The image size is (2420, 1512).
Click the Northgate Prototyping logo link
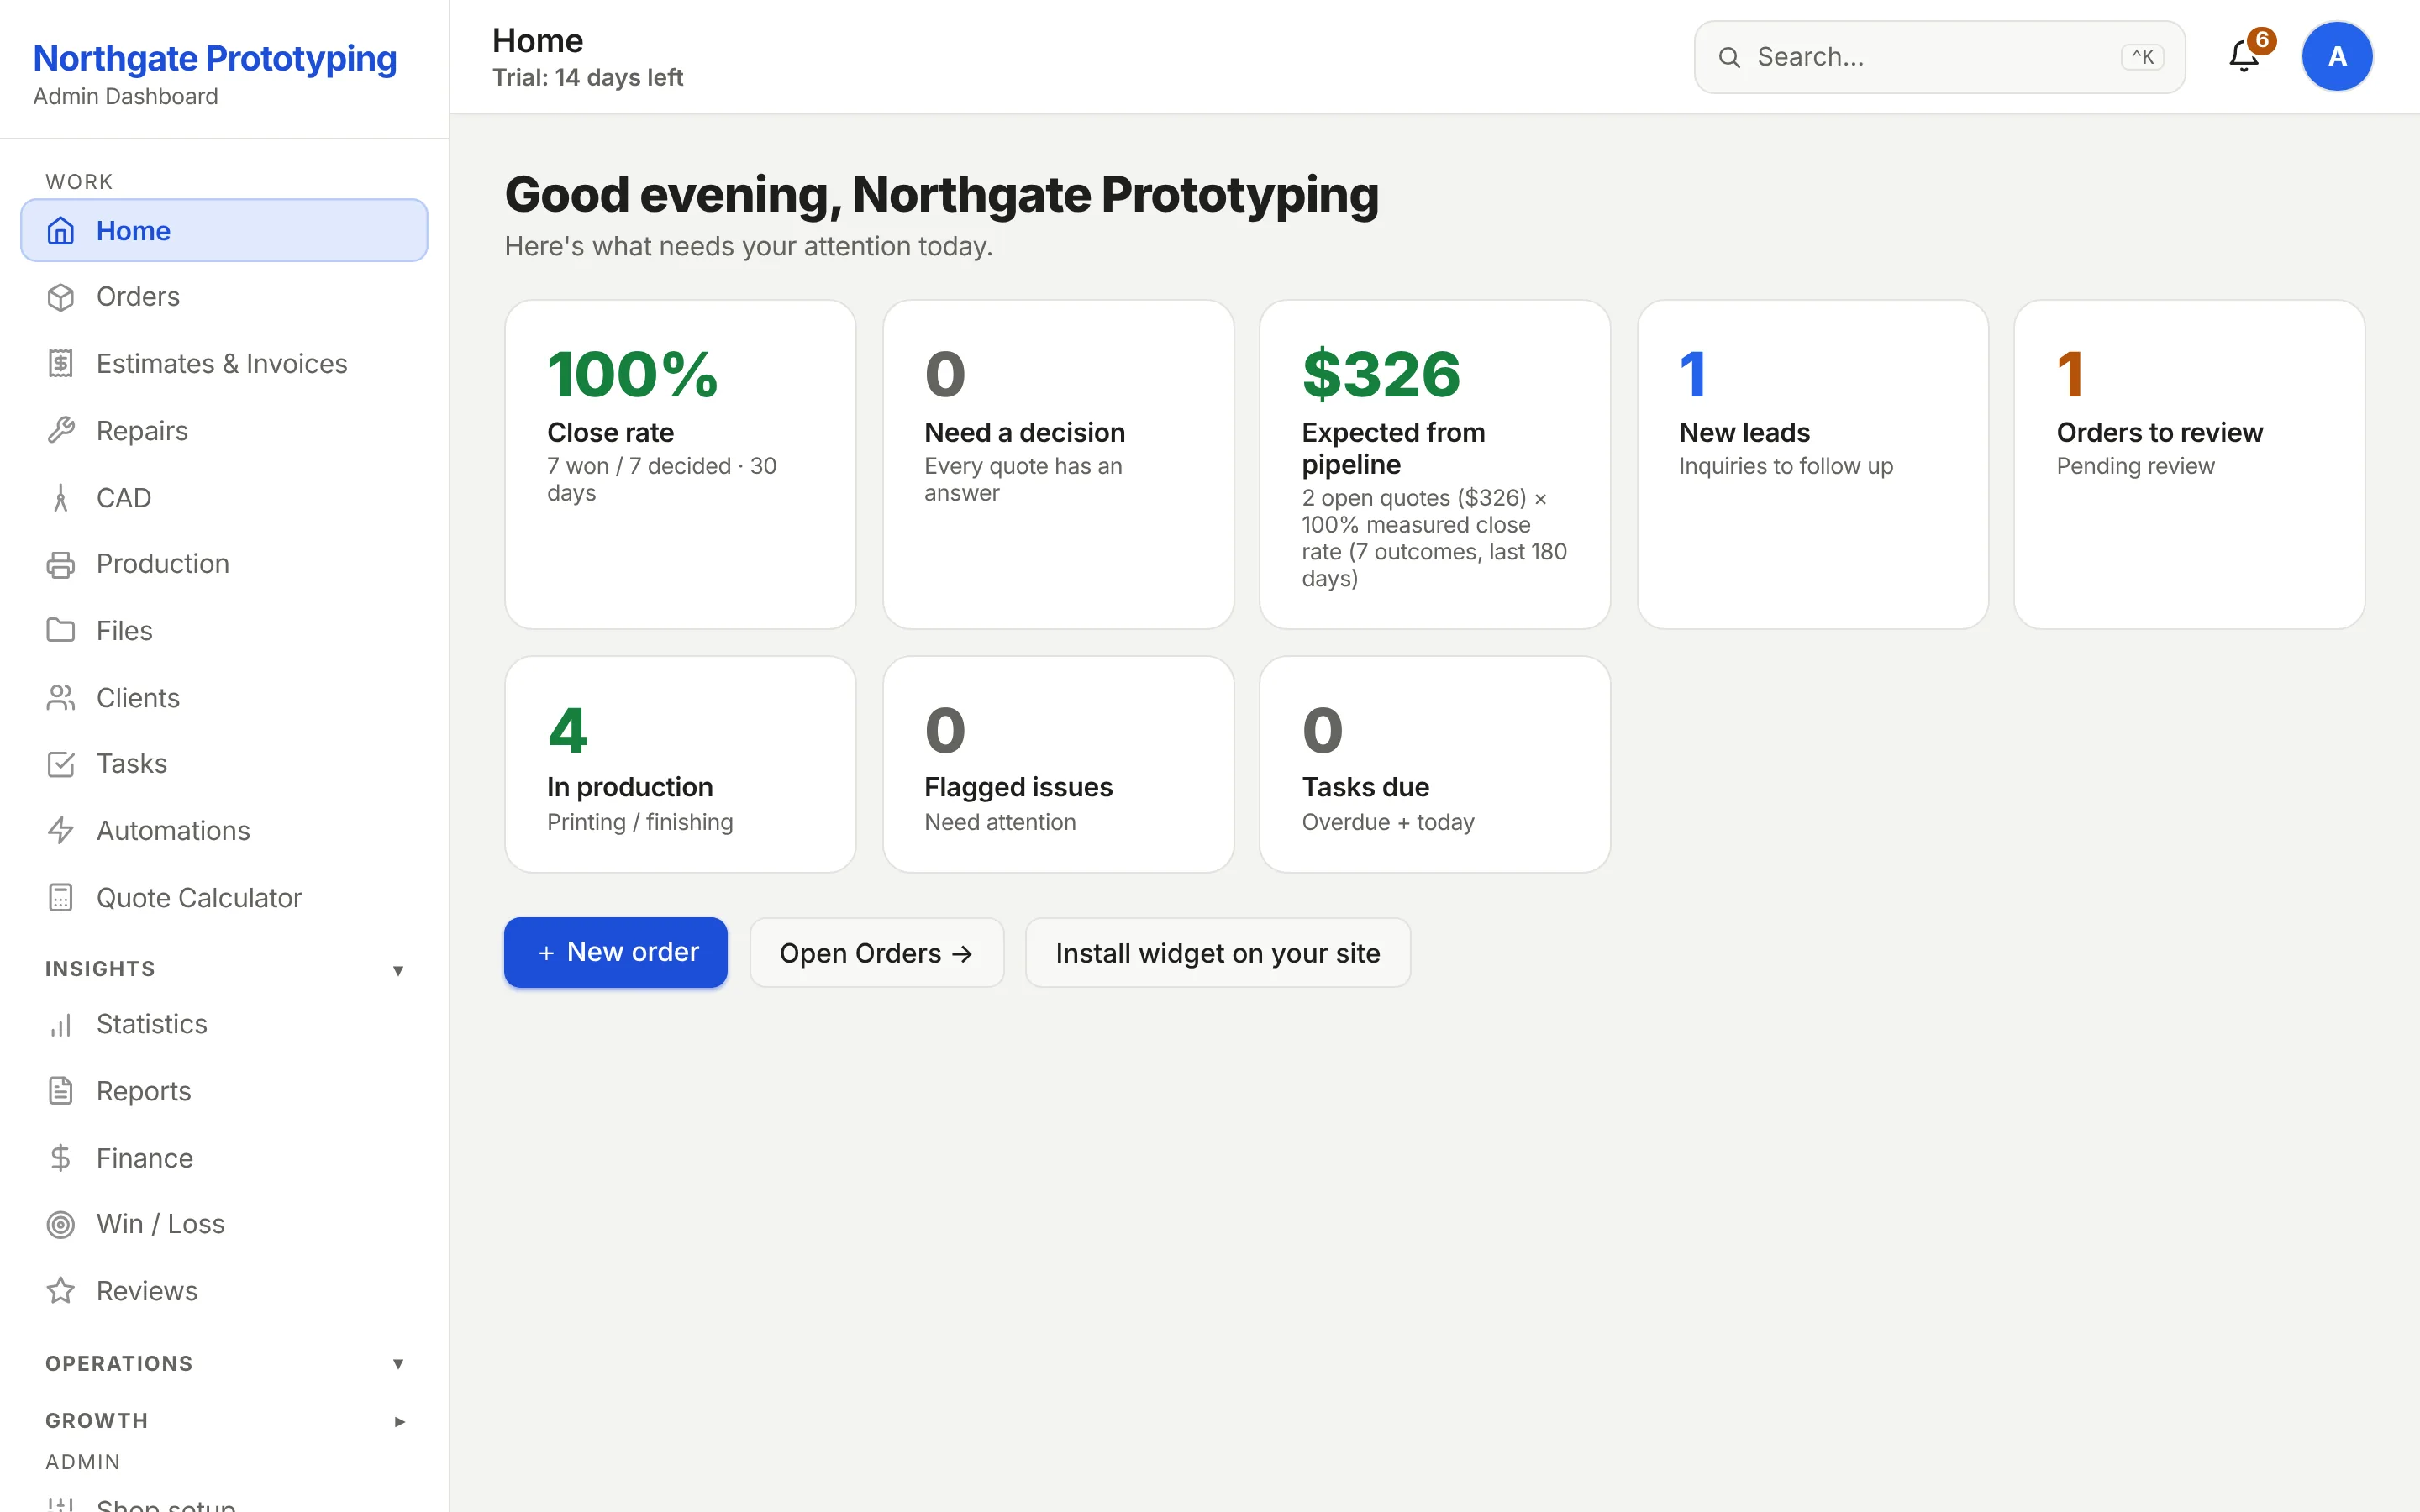tap(215, 58)
